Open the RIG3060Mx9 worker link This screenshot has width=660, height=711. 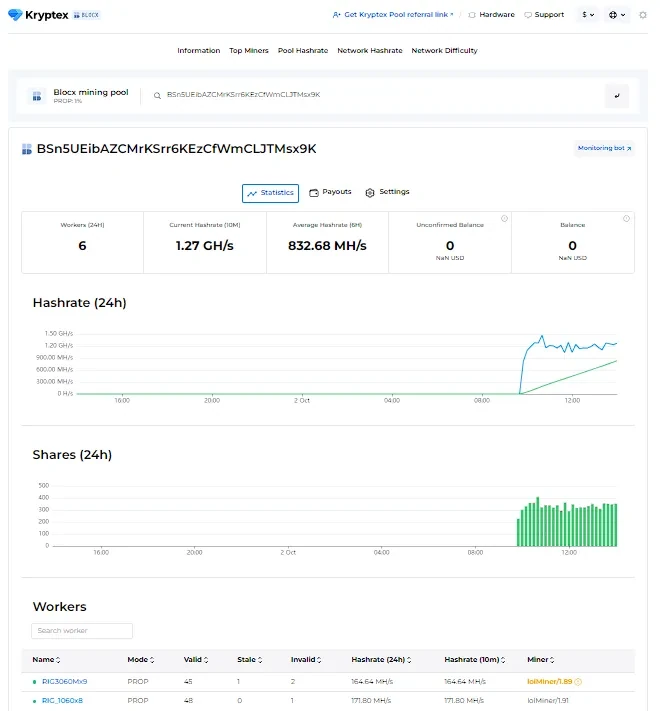[x=64, y=682]
